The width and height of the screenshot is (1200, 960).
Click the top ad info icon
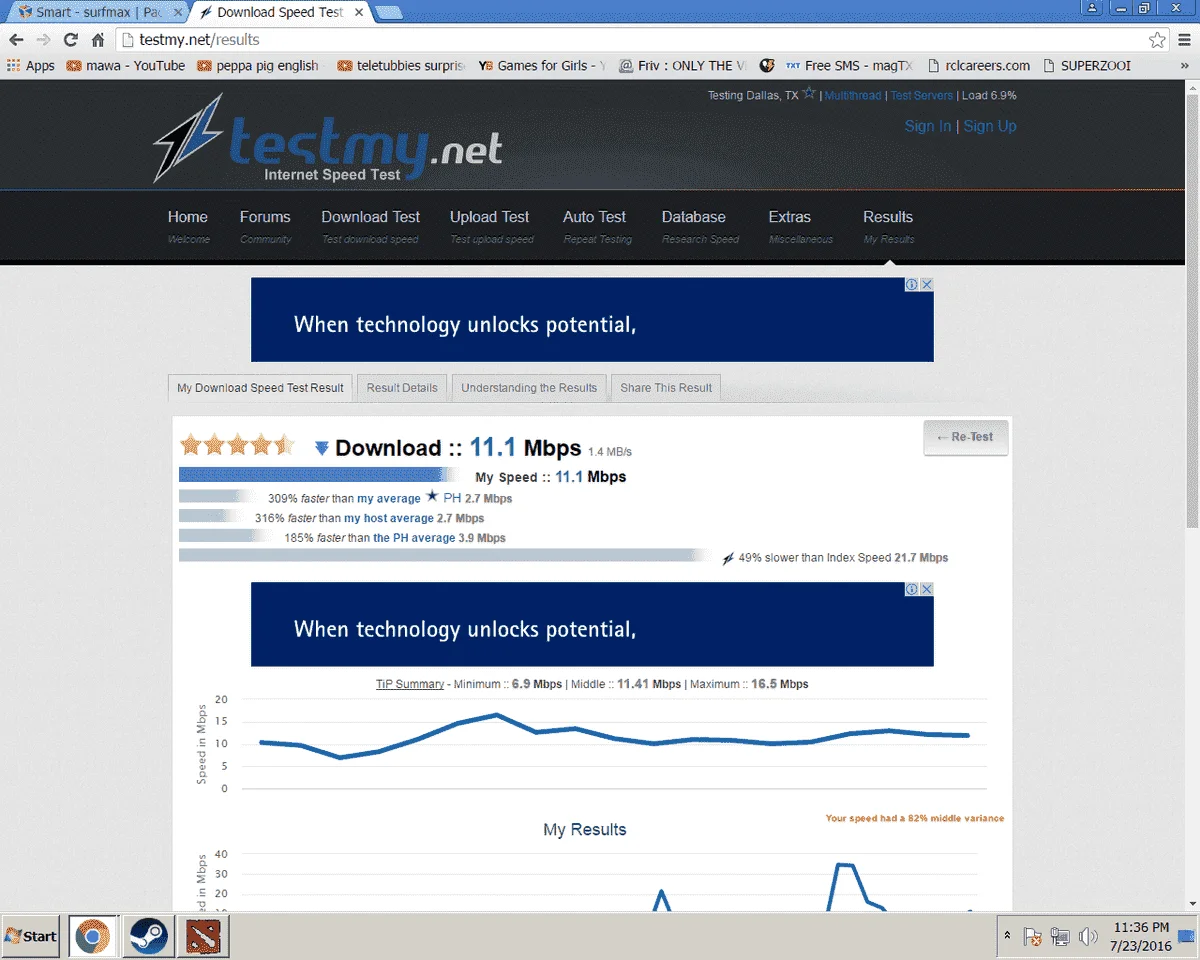click(912, 284)
